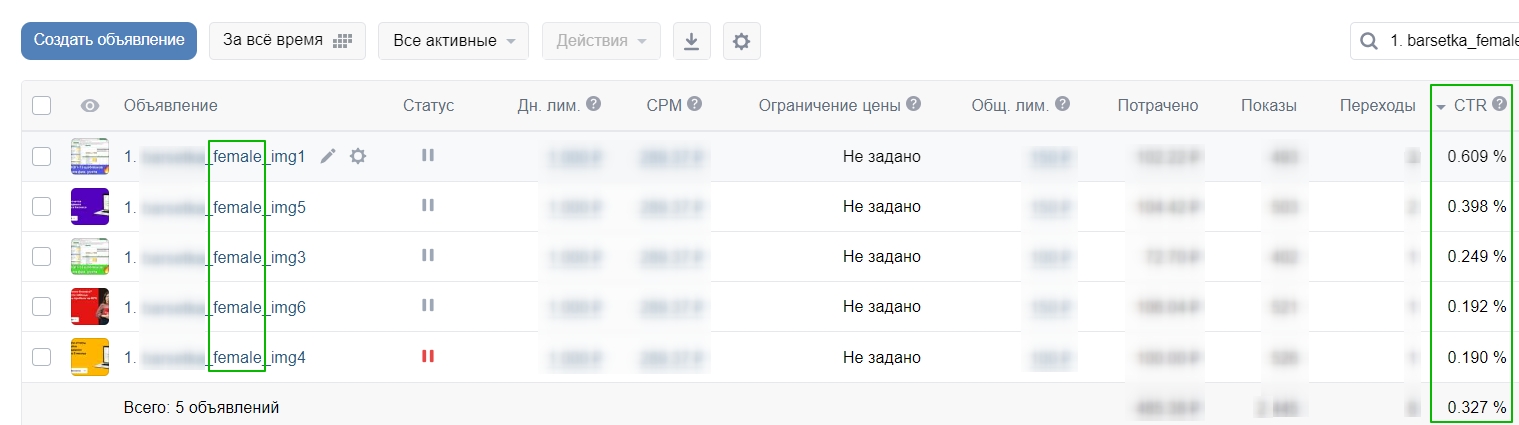
Task: Open settings gear for female_img1 ad
Action: point(358,156)
